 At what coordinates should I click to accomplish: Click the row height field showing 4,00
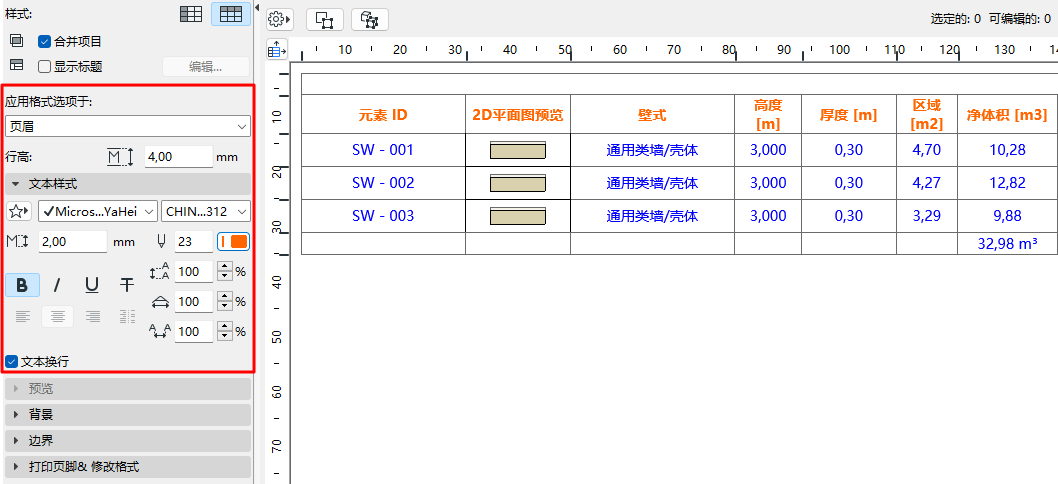coord(179,157)
